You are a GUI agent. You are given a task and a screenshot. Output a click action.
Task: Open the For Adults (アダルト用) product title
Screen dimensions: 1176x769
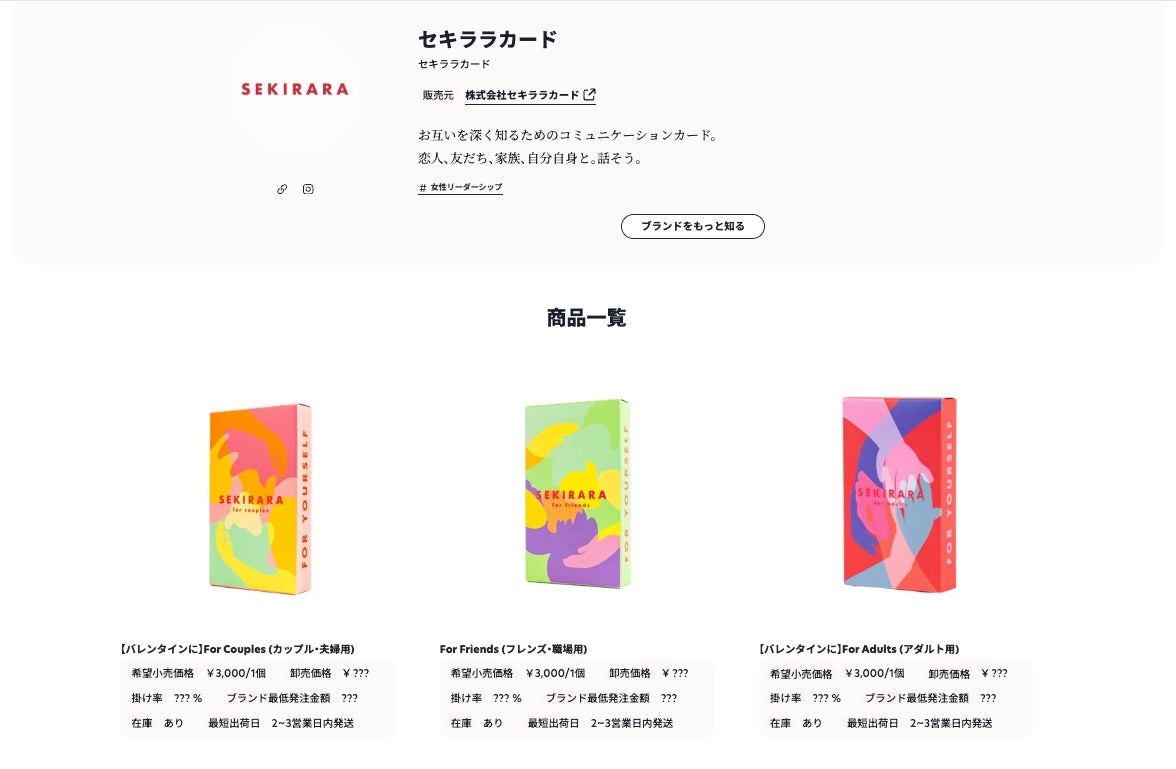tap(860, 649)
